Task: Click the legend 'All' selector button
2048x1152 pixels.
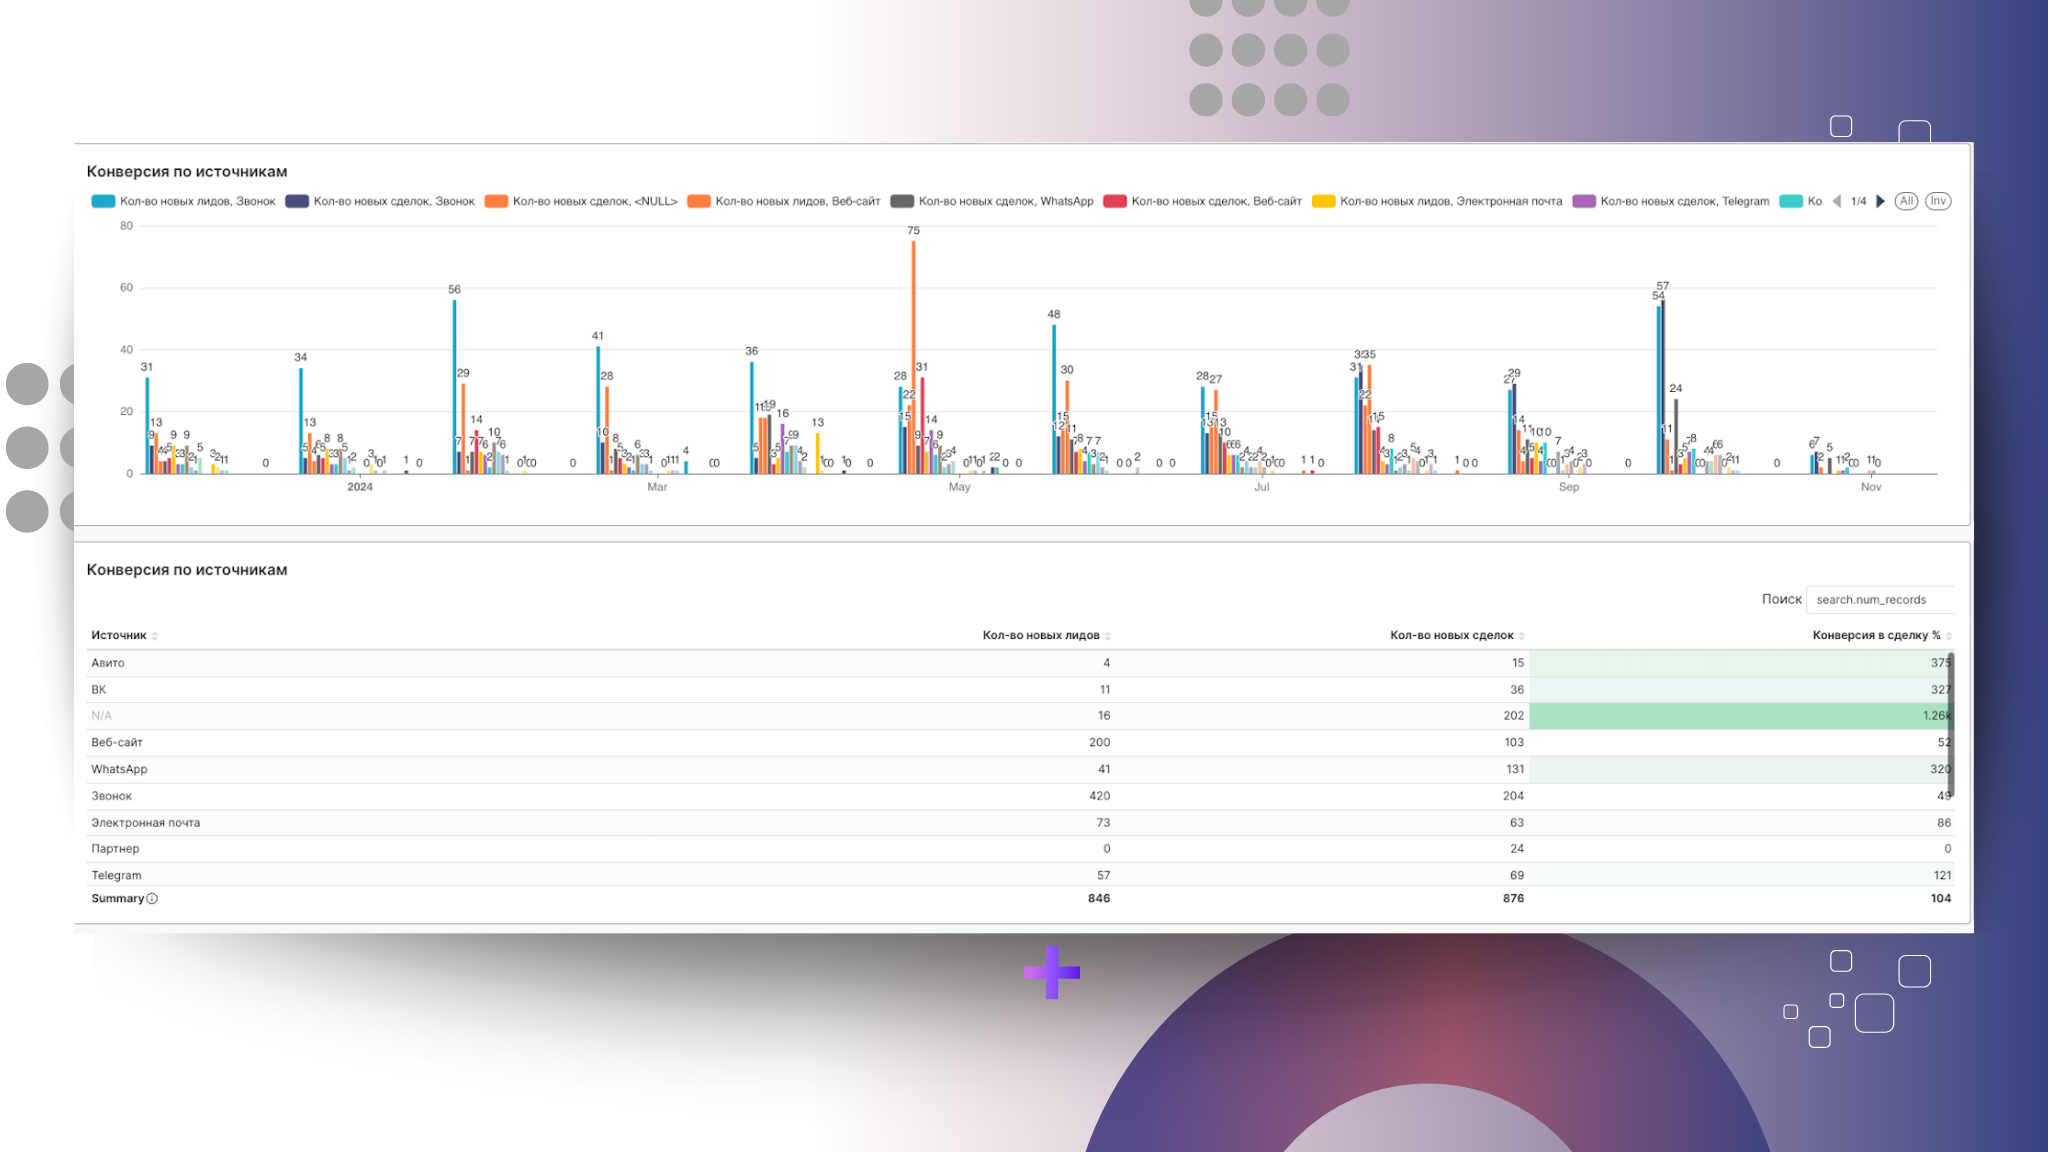Action: tap(1906, 201)
